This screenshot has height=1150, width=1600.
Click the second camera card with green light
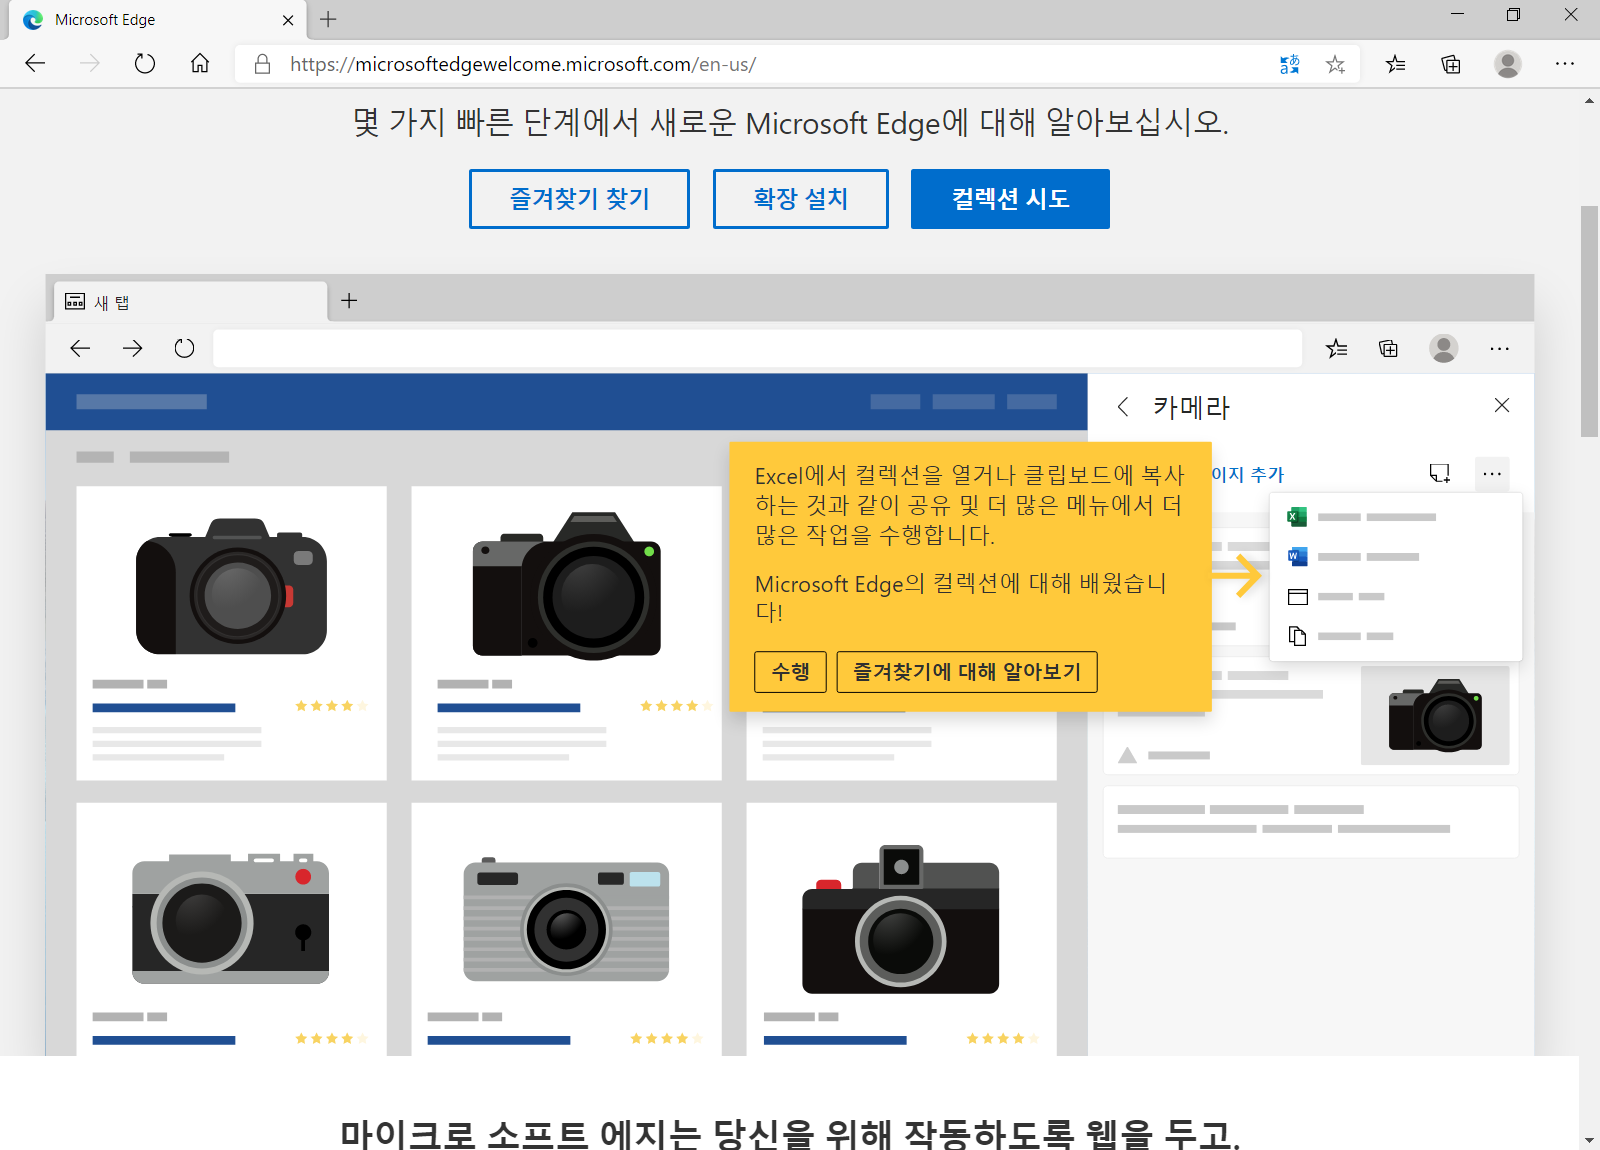[566, 633]
